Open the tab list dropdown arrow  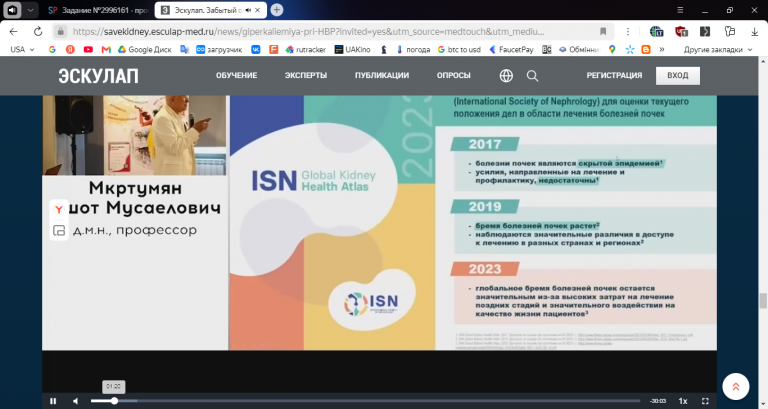point(30,10)
